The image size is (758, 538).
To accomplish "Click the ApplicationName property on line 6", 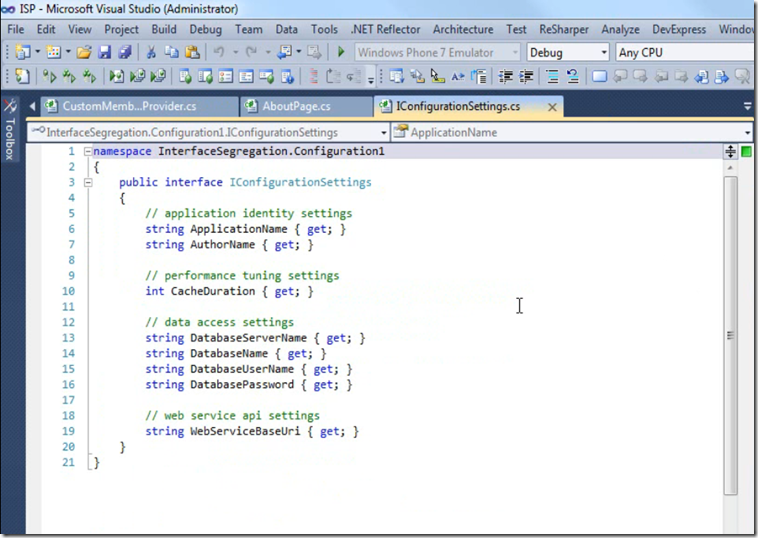I will (238, 229).
